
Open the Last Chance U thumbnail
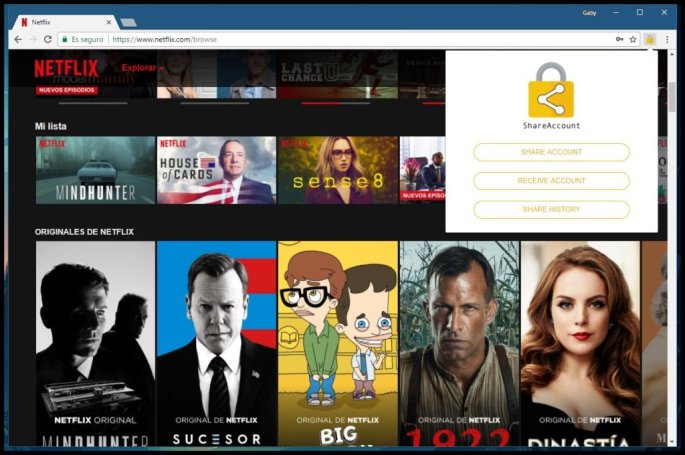(x=338, y=74)
